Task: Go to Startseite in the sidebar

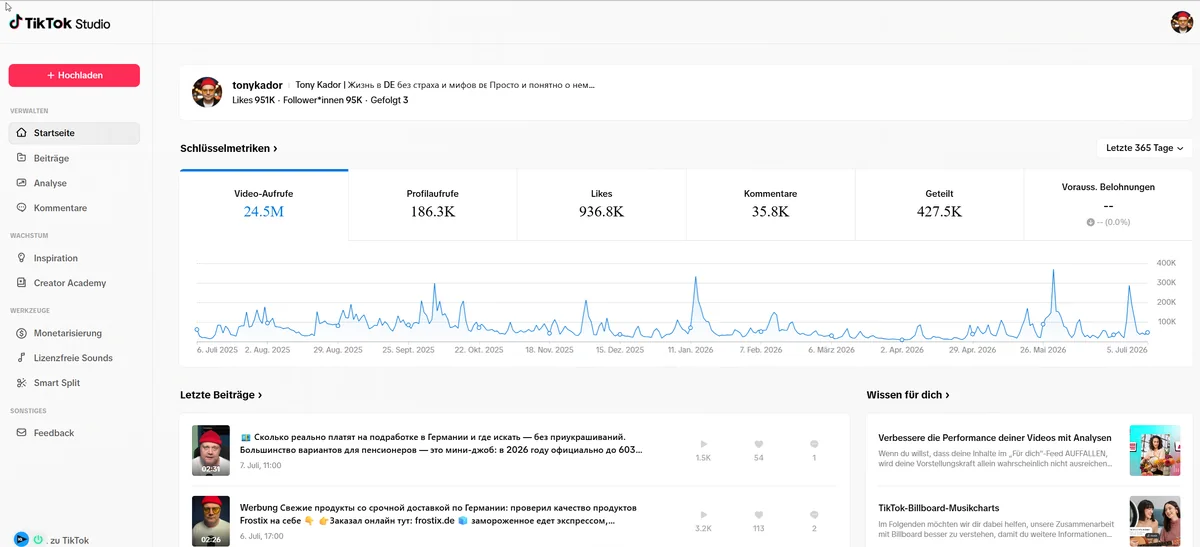Action: click(x=74, y=133)
